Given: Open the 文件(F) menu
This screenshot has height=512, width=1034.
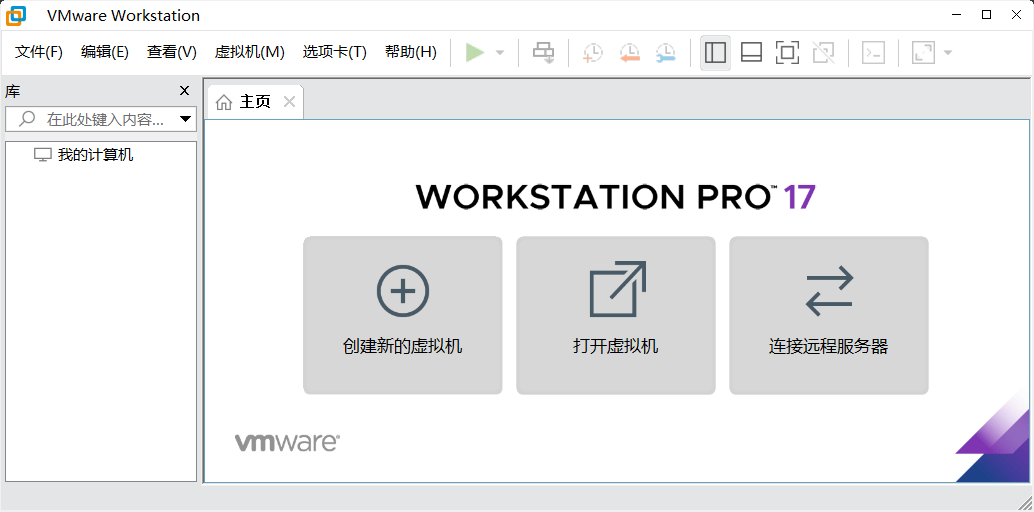Looking at the screenshot, I should click(39, 52).
